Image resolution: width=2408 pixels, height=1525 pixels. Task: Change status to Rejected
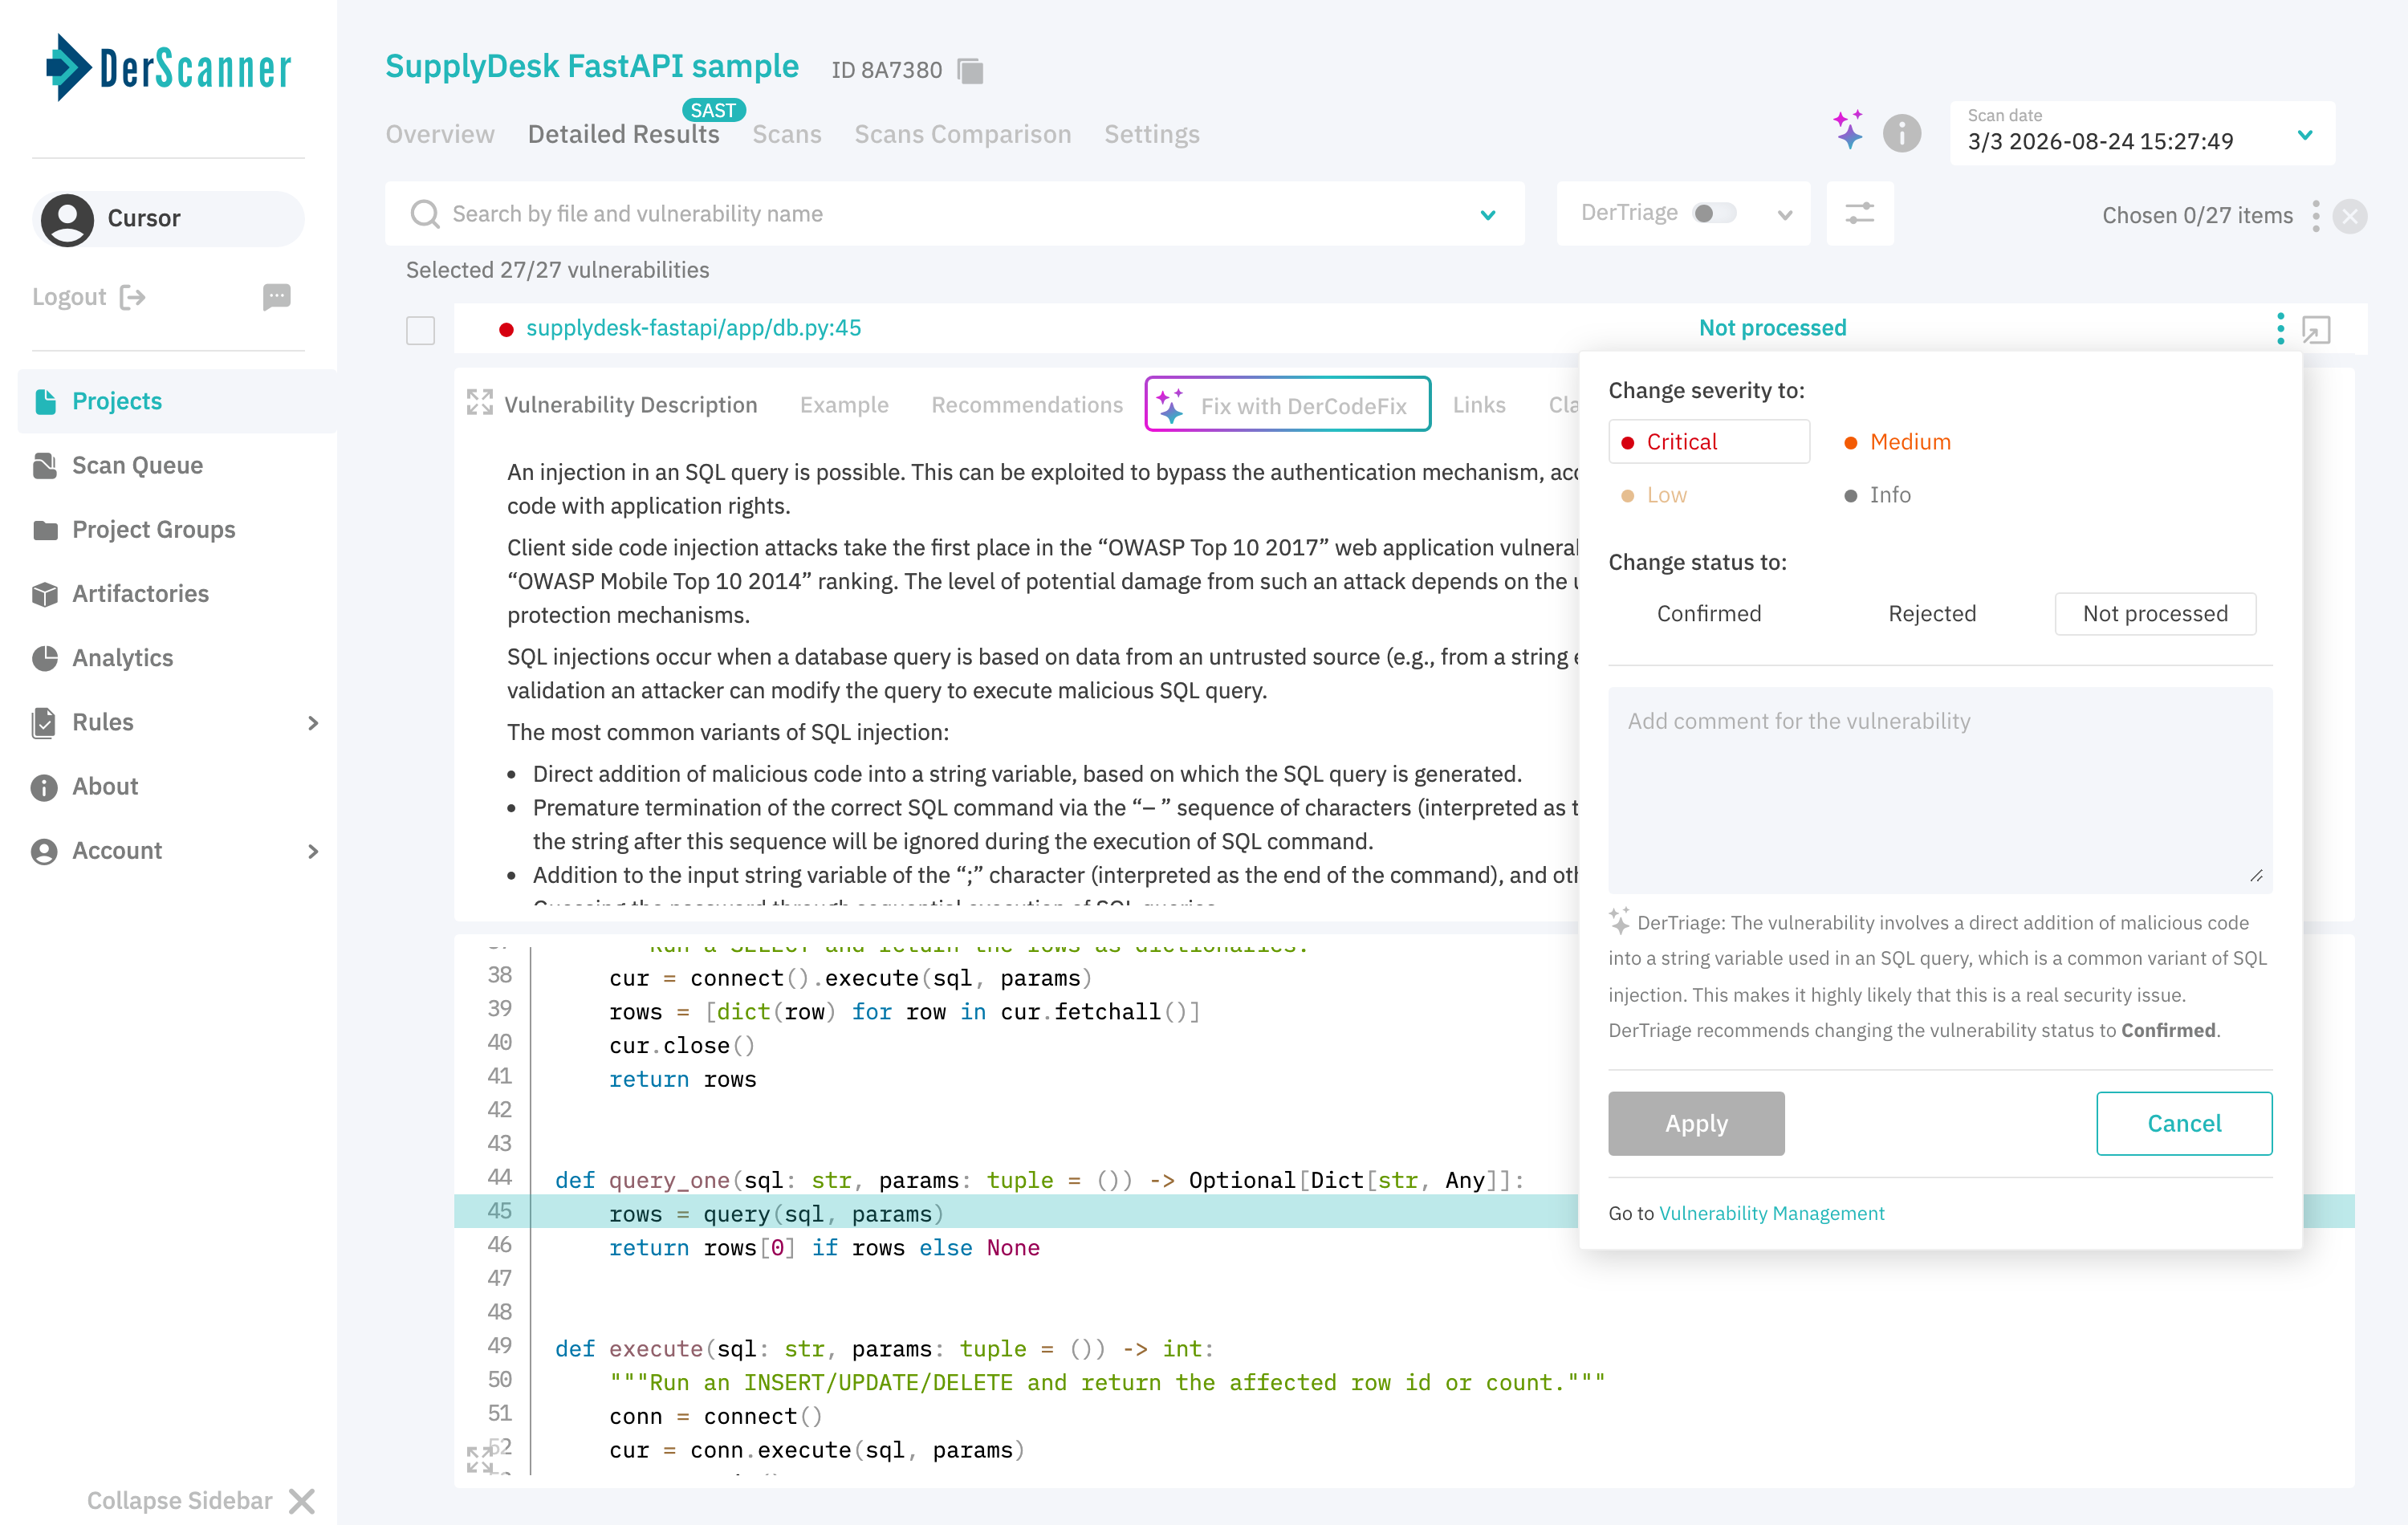tap(1932, 613)
